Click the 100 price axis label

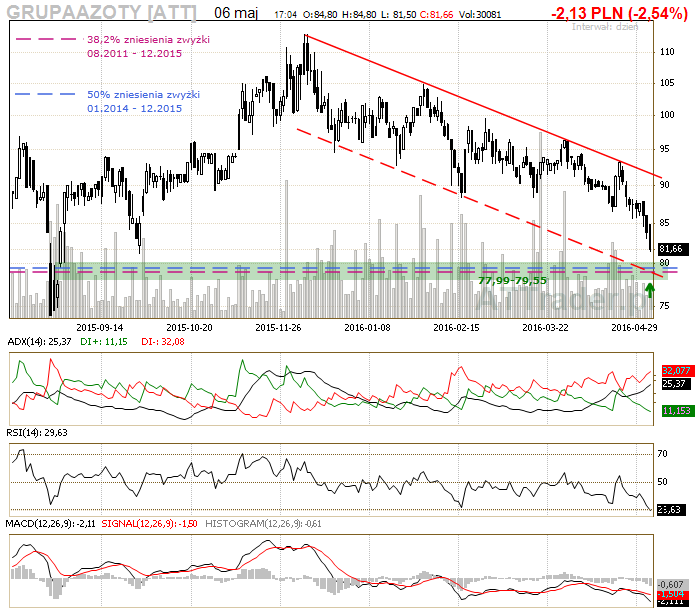(667, 115)
